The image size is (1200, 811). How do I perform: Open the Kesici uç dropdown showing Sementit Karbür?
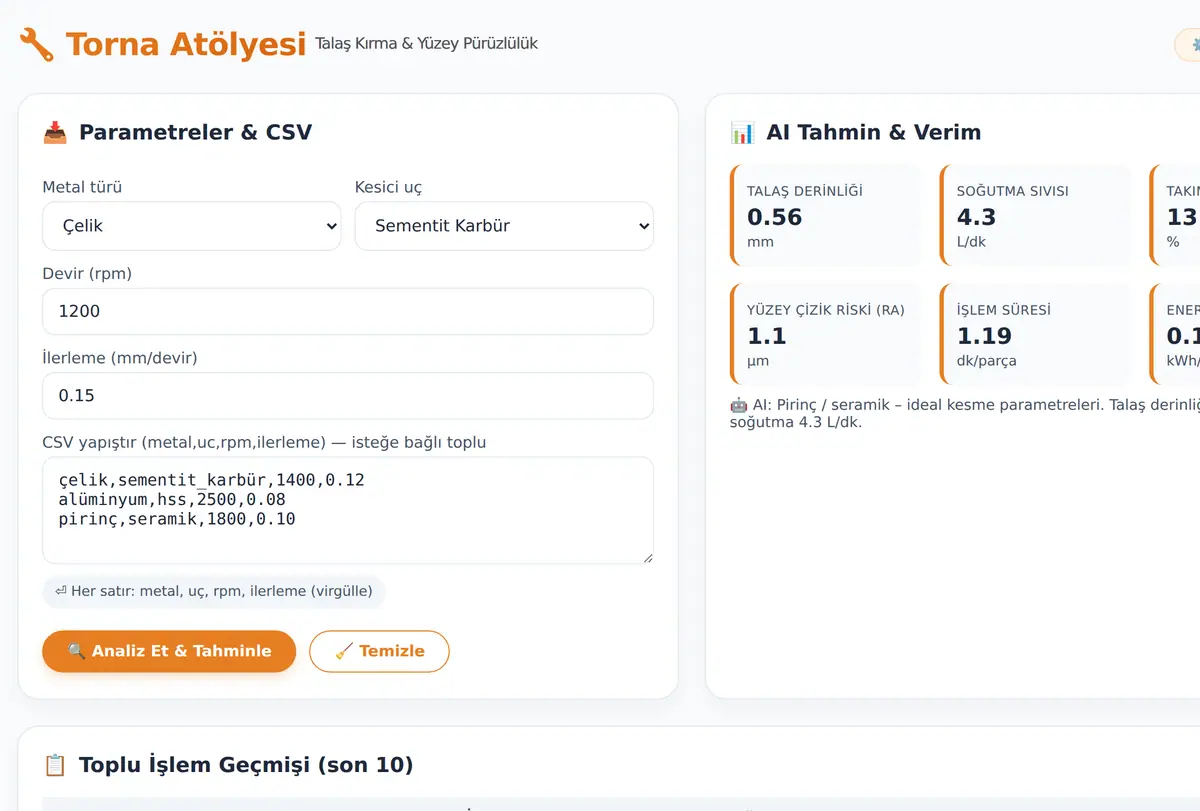(x=504, y=226)
